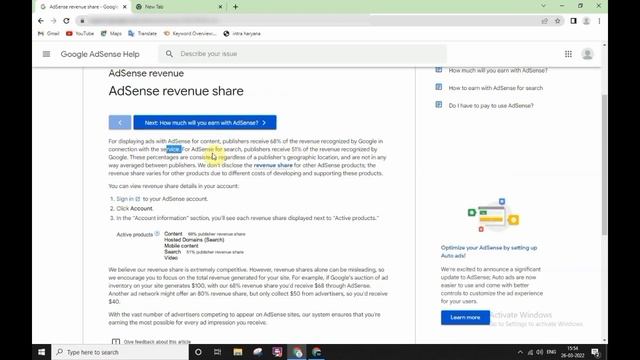640x360 pixels.
Task: Close the New Tab tab
Action: click(x=220, y=7)
